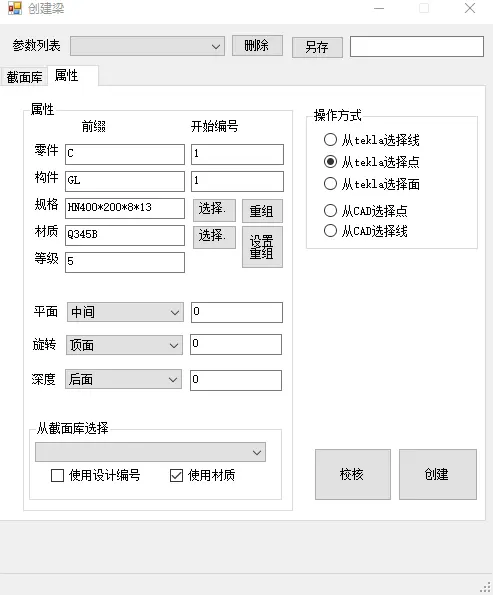493x595 pixels.
Task: Expand the 平面 position dropdown
Action: click(125, 312)
